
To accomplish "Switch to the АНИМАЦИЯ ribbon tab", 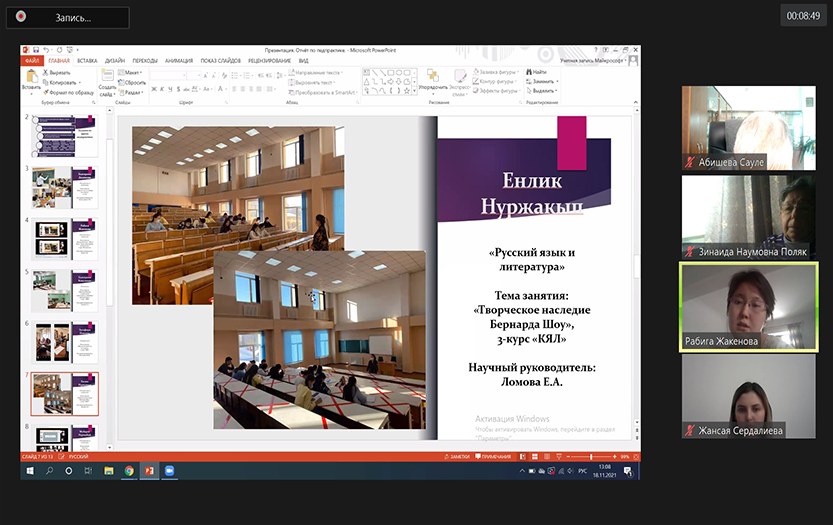I will tap(179, 60).
